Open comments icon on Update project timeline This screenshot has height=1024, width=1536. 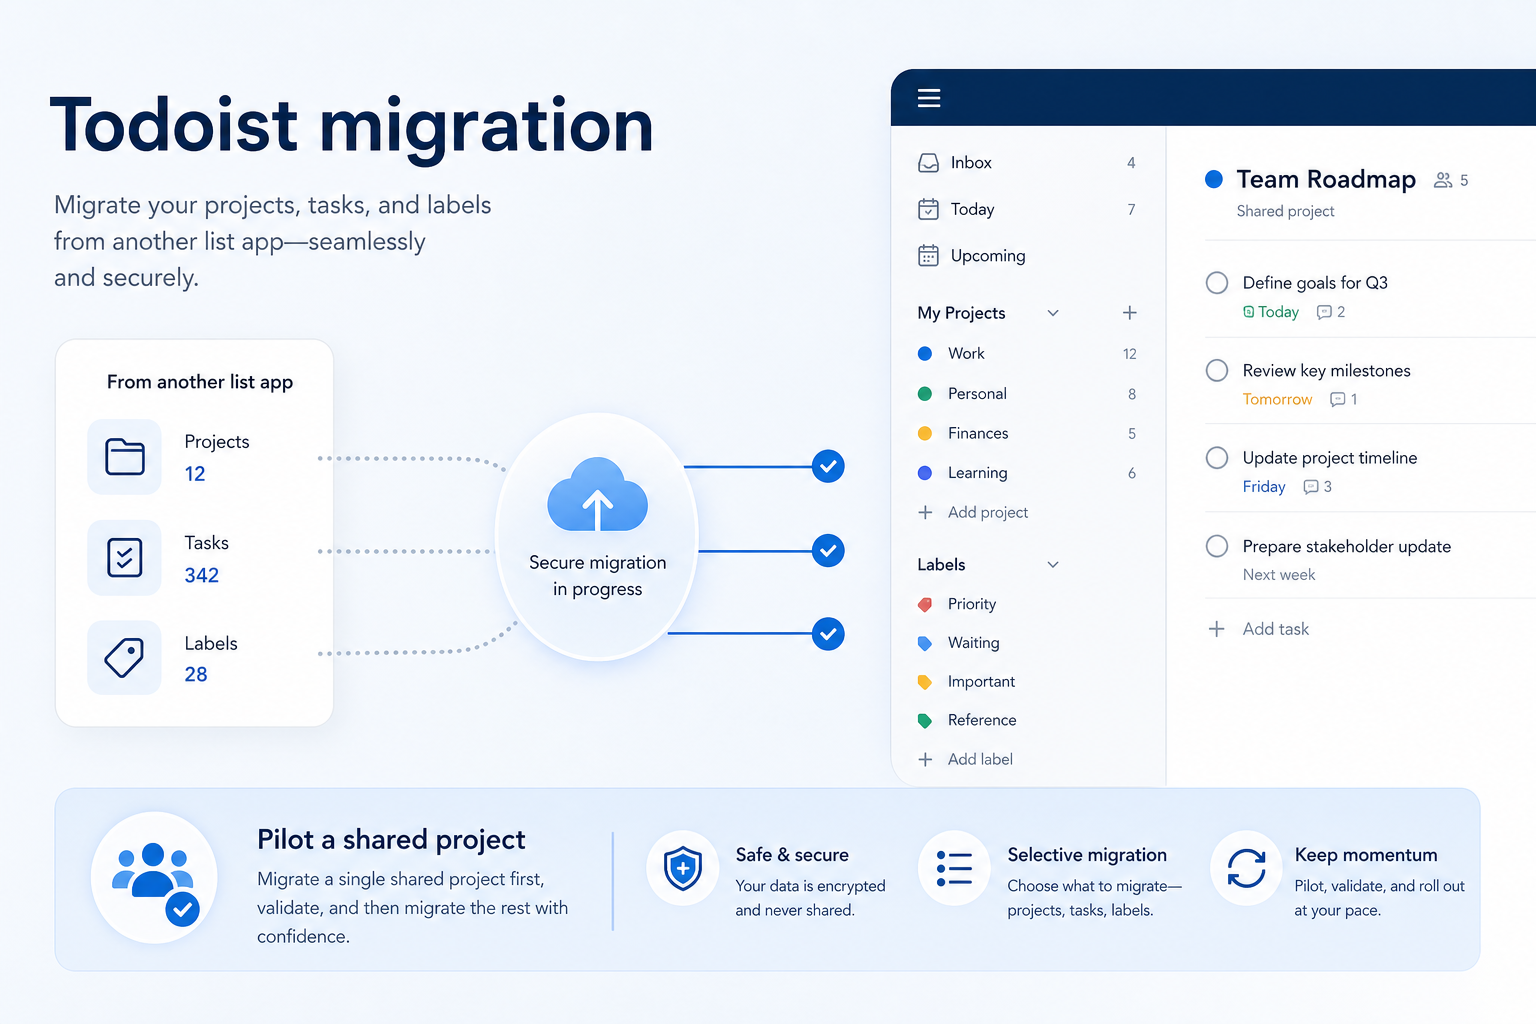click(1311, 487)
